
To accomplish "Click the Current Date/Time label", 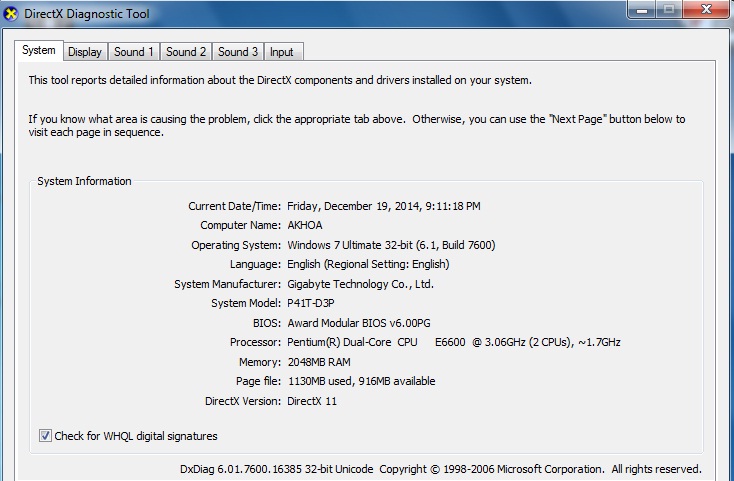I will 235,206.
